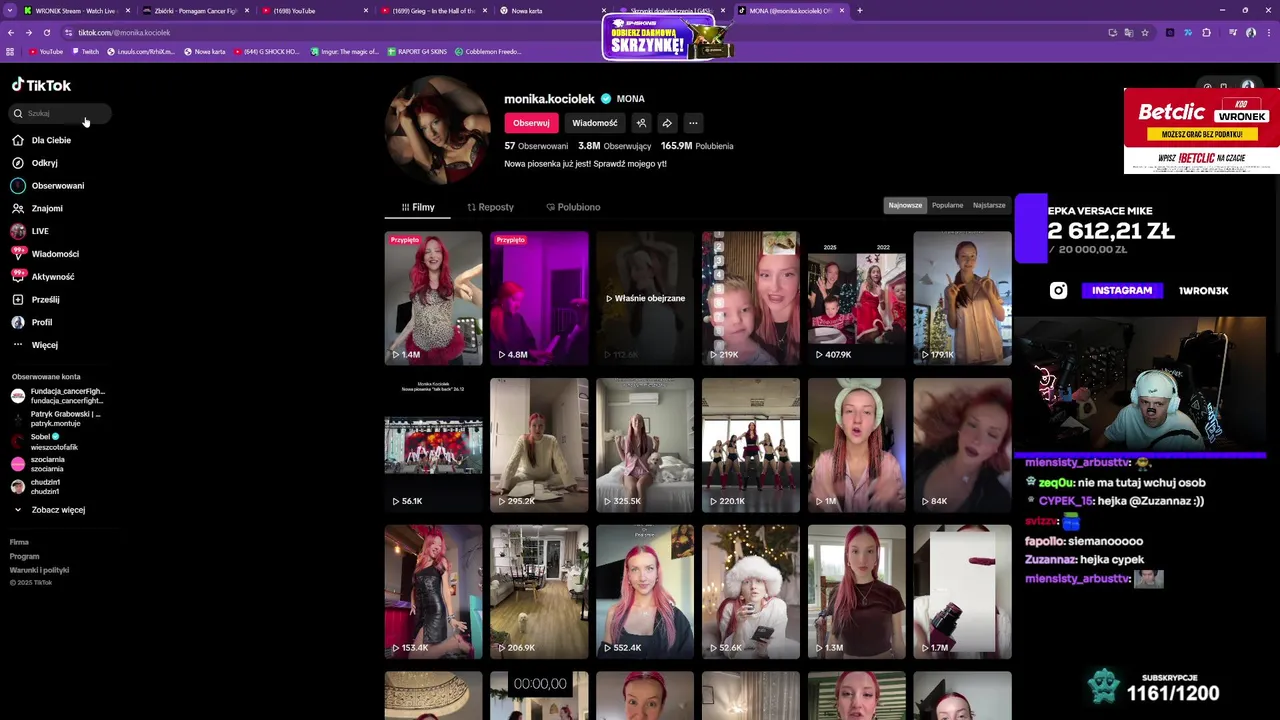This screenshot has height=720, width=1280.
Task: Click 3.8M Obserwujący follower count
Action: 614,146
